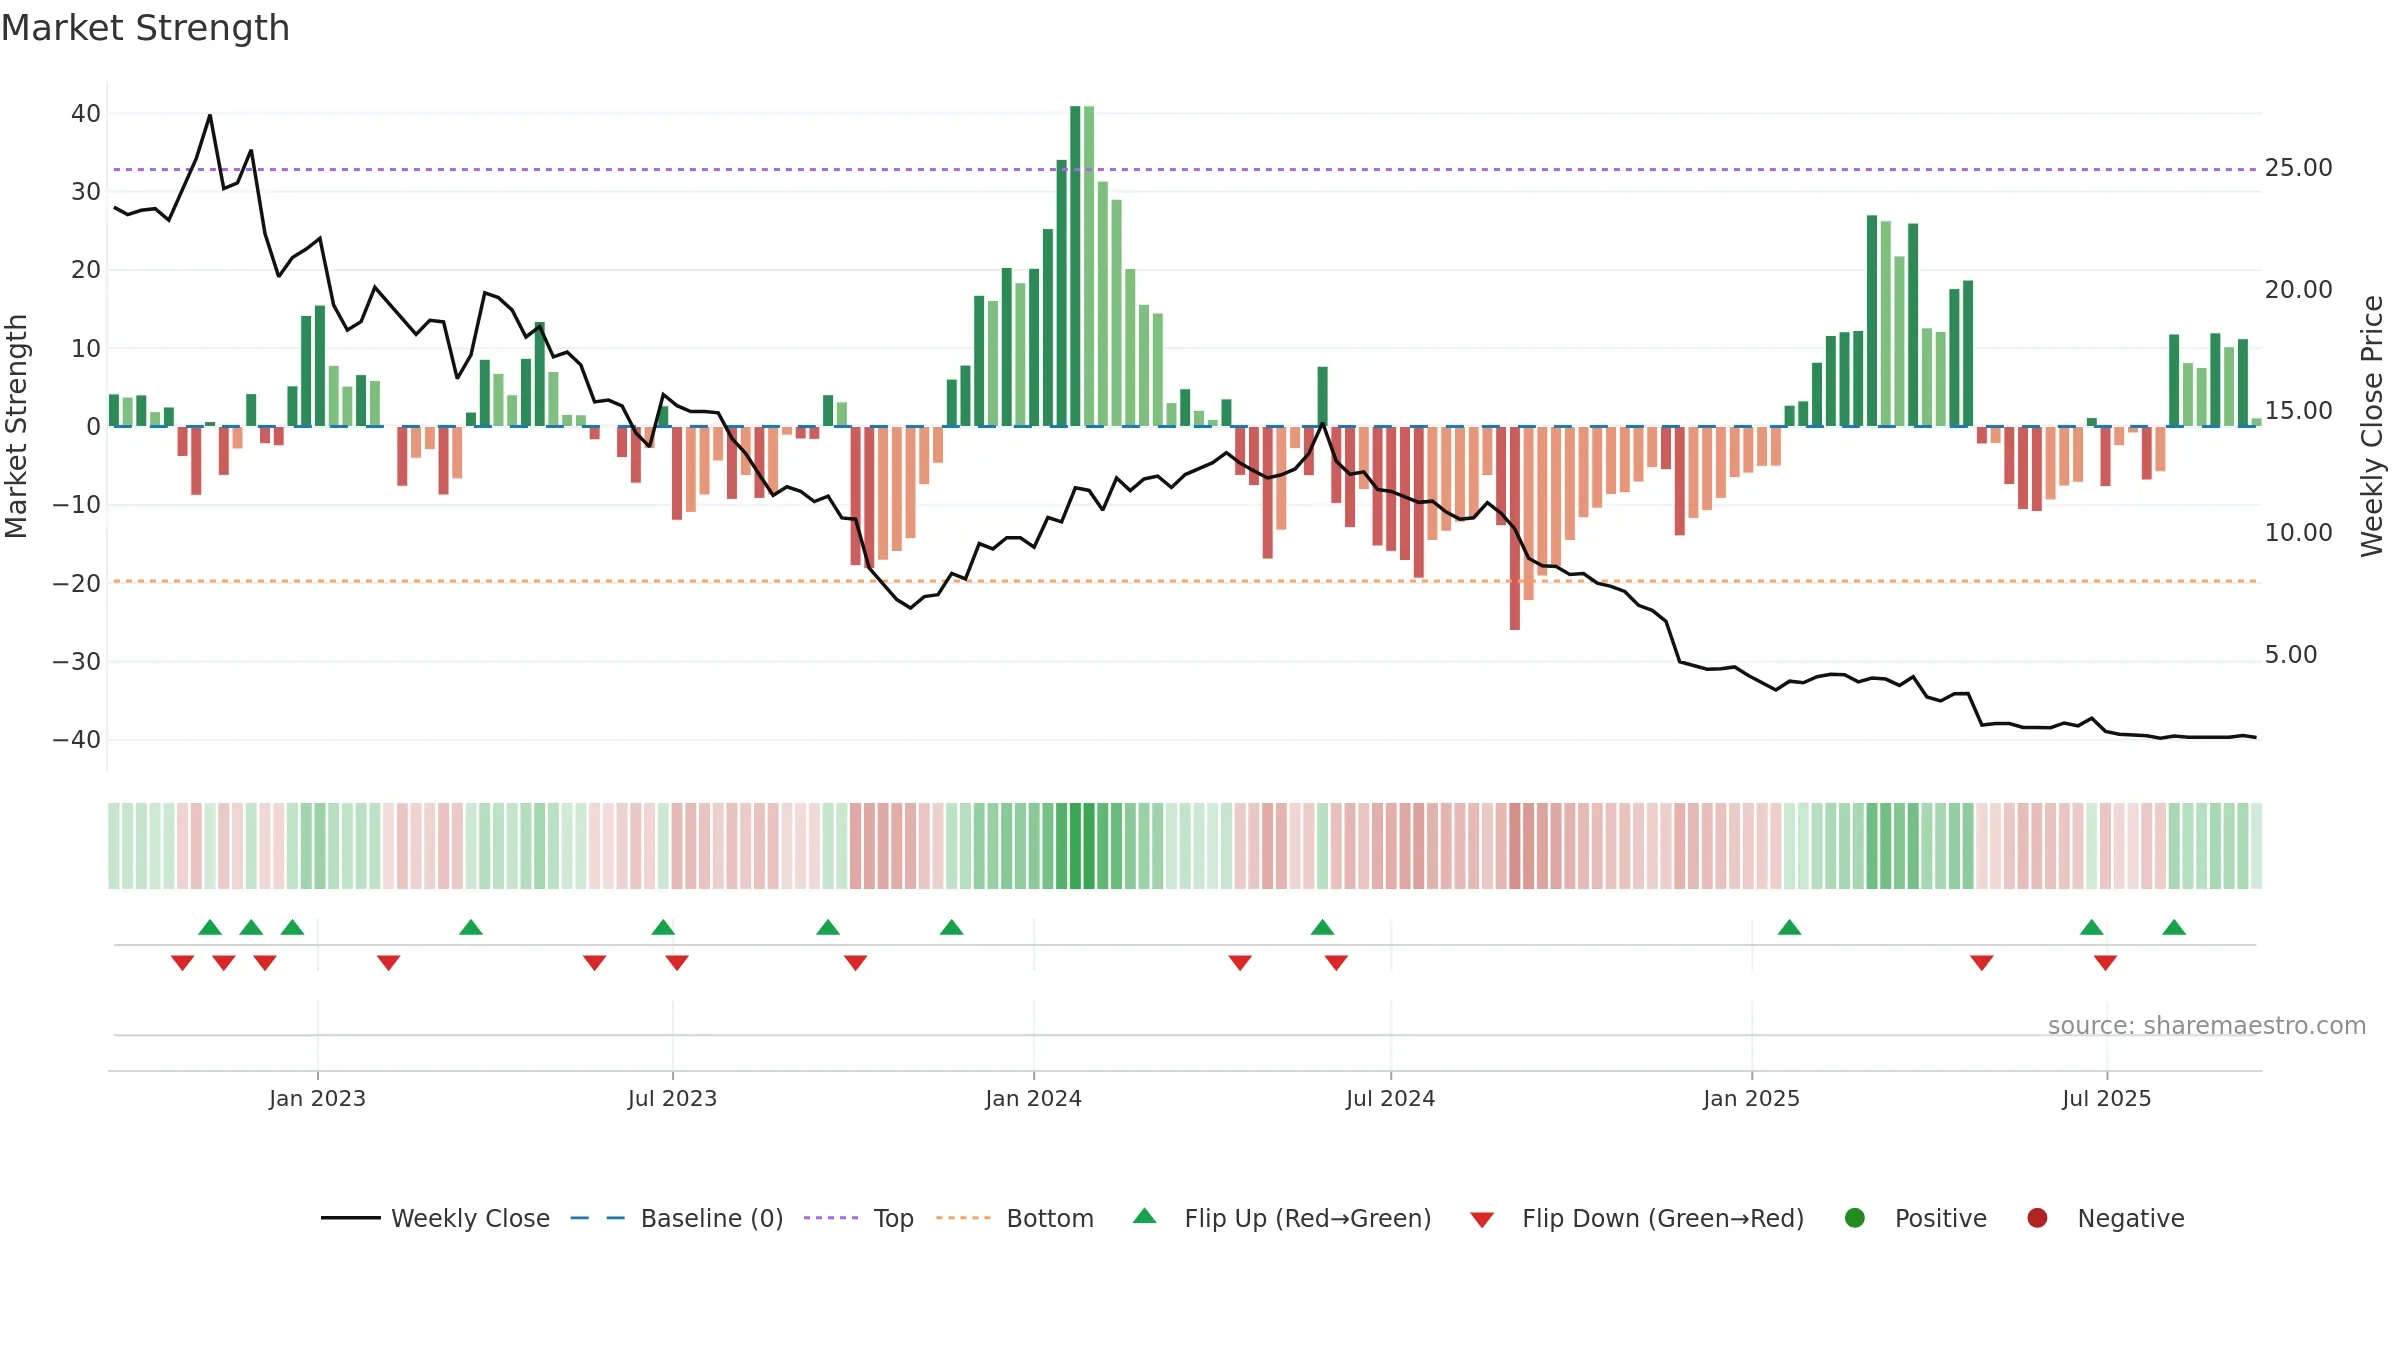The height and width of the screenshot is (1350, 2400).
Task: Click the only red flip-down marker between Jan 2025 and Jul 2025
Action: [x=1982, y=962]
